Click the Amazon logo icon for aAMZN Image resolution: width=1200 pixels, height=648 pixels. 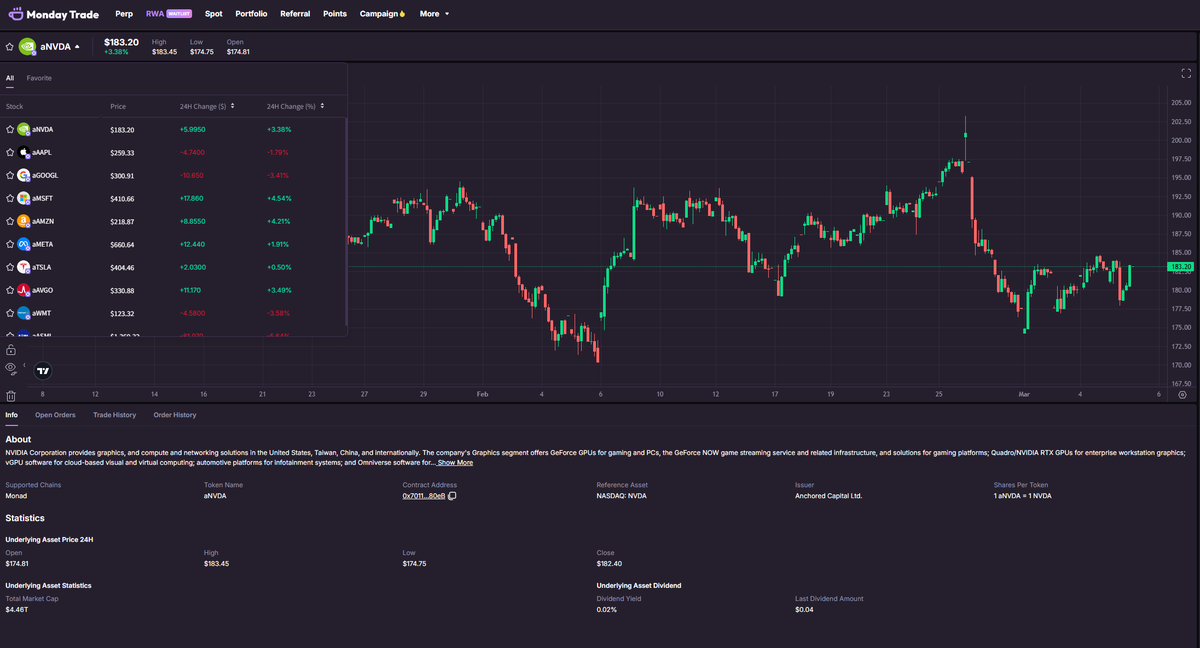[x=24, y=221]
